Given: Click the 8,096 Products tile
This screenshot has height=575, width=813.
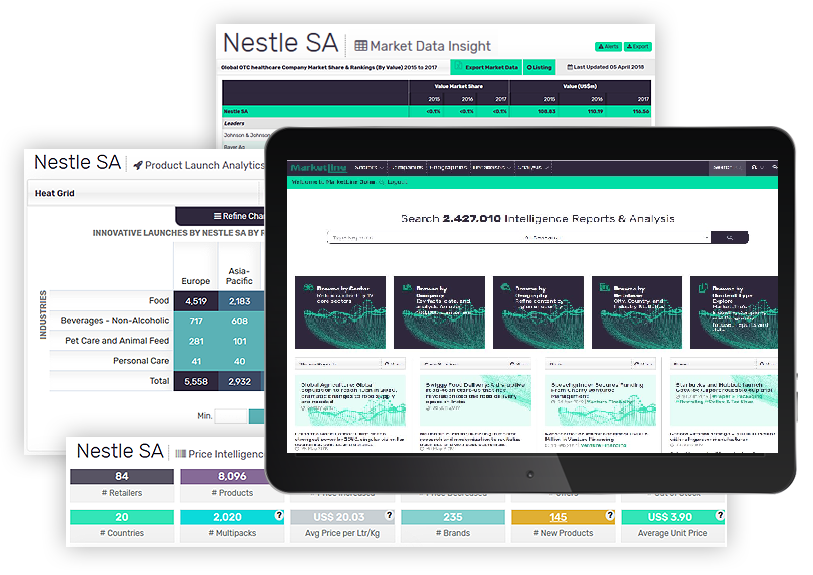Looking at the screenshot, I should point(224,485).
